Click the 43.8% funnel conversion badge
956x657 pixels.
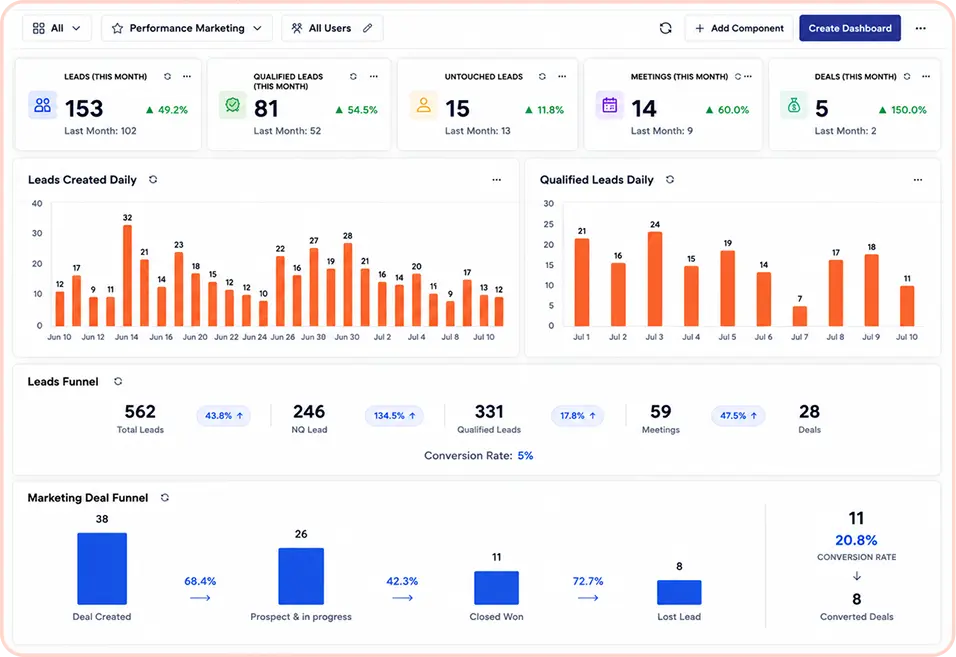(224, 416)
